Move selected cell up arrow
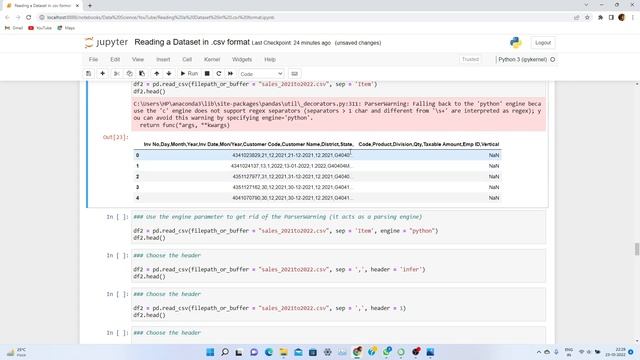The height and width of the screenshot is (360, 640). pyautogui.click(x=157, y=74)
